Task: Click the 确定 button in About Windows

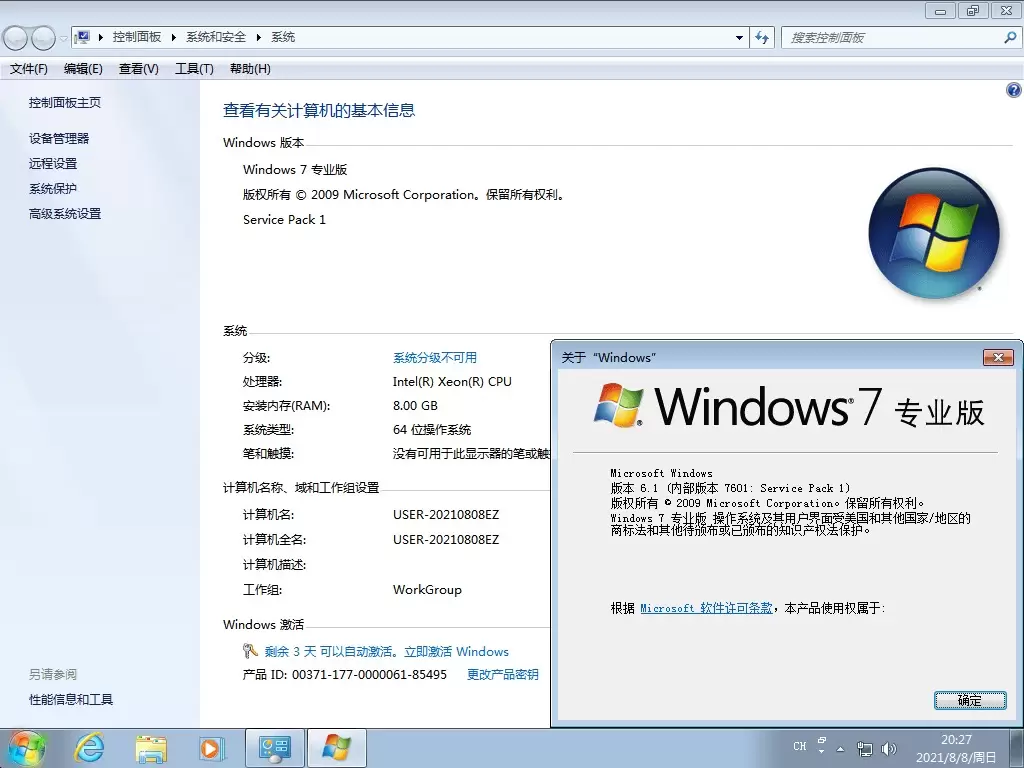Action: (x=970, y=701)
